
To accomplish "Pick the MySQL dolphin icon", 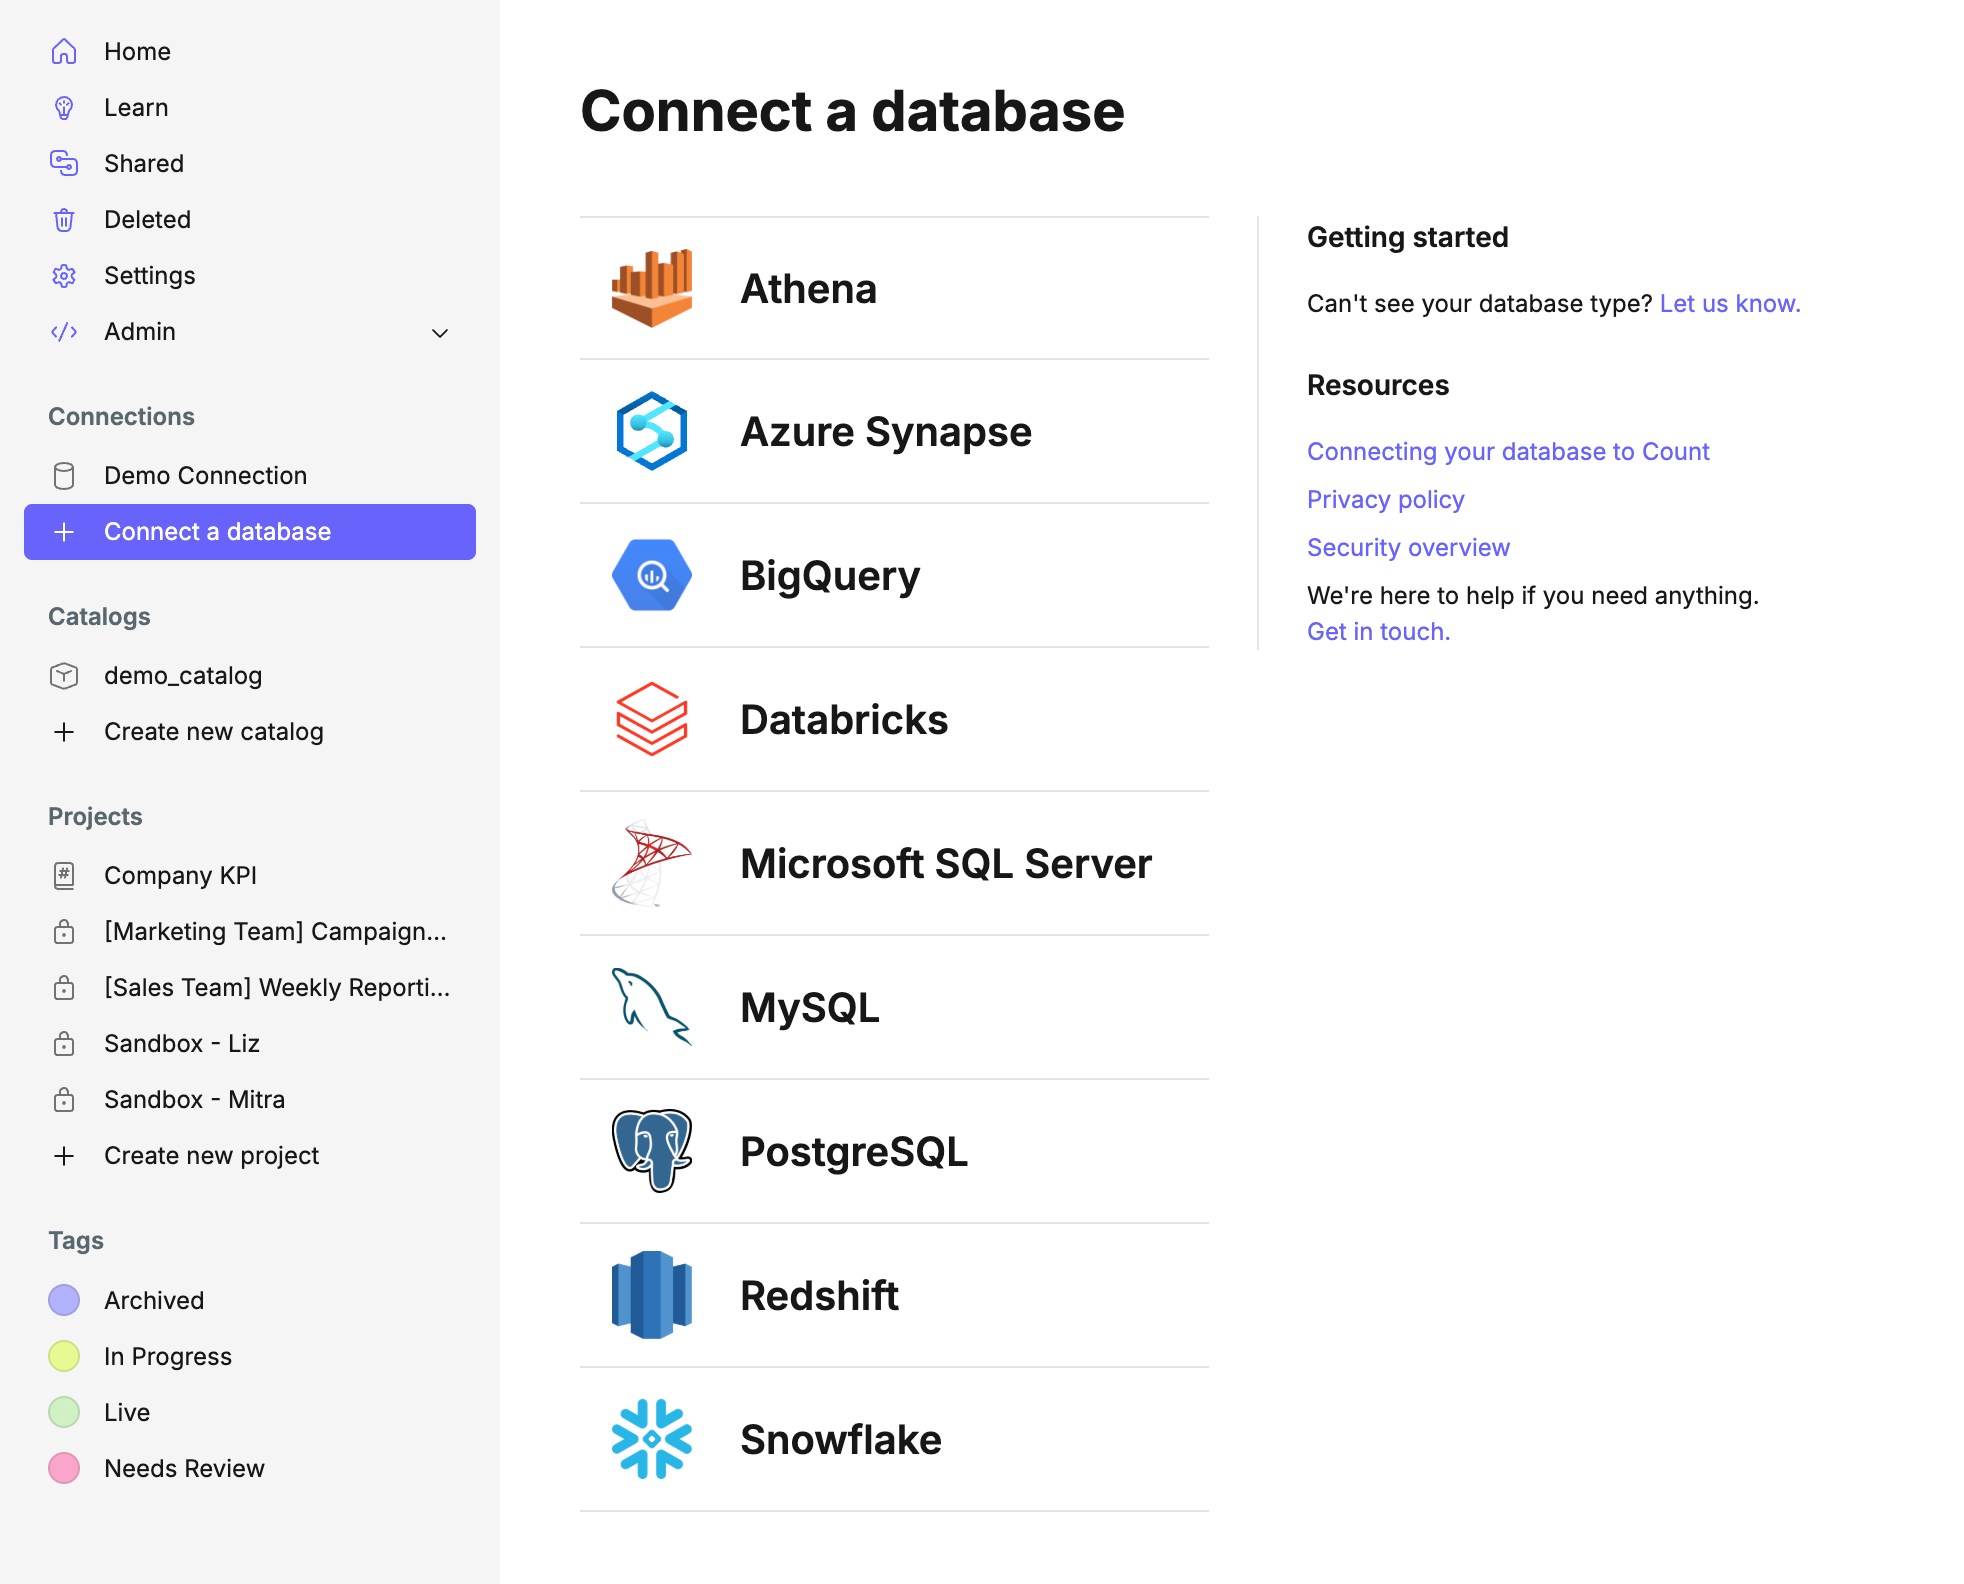I will tap(651, 1007).
